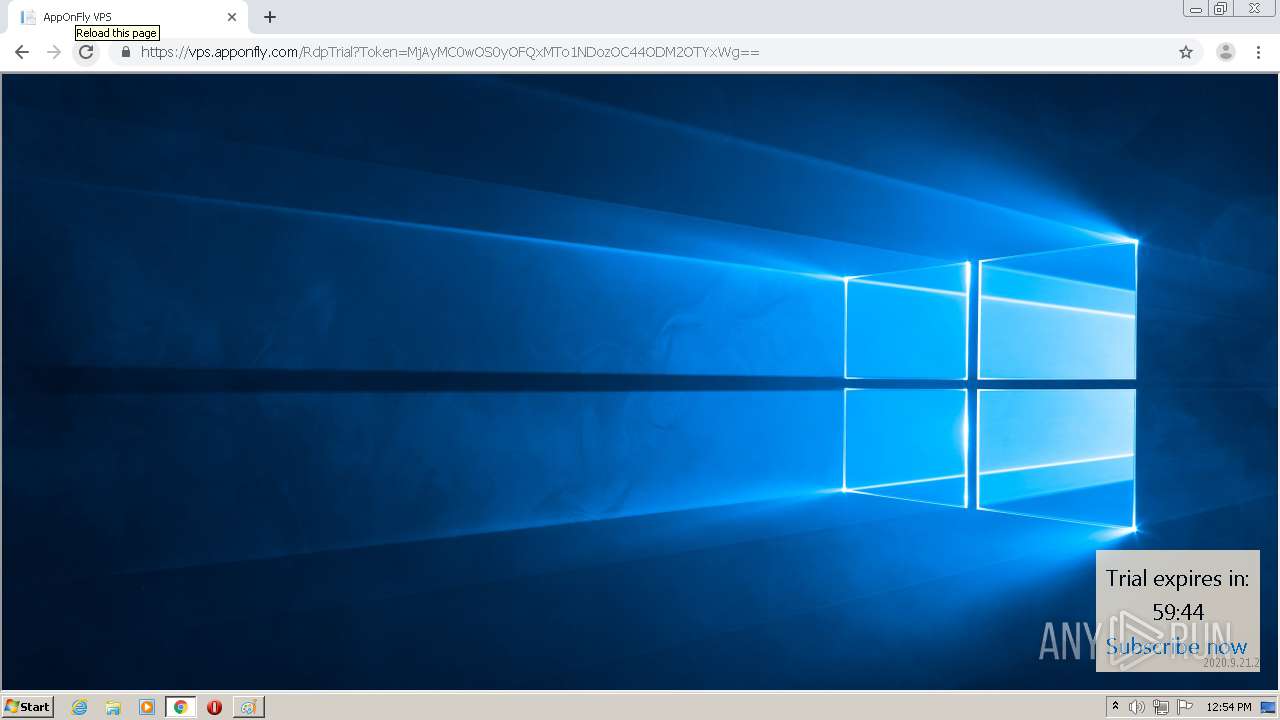The height and width of the screenshot is (720, 1280).
Task: Go back to previous page
Action: pos(22,52)
